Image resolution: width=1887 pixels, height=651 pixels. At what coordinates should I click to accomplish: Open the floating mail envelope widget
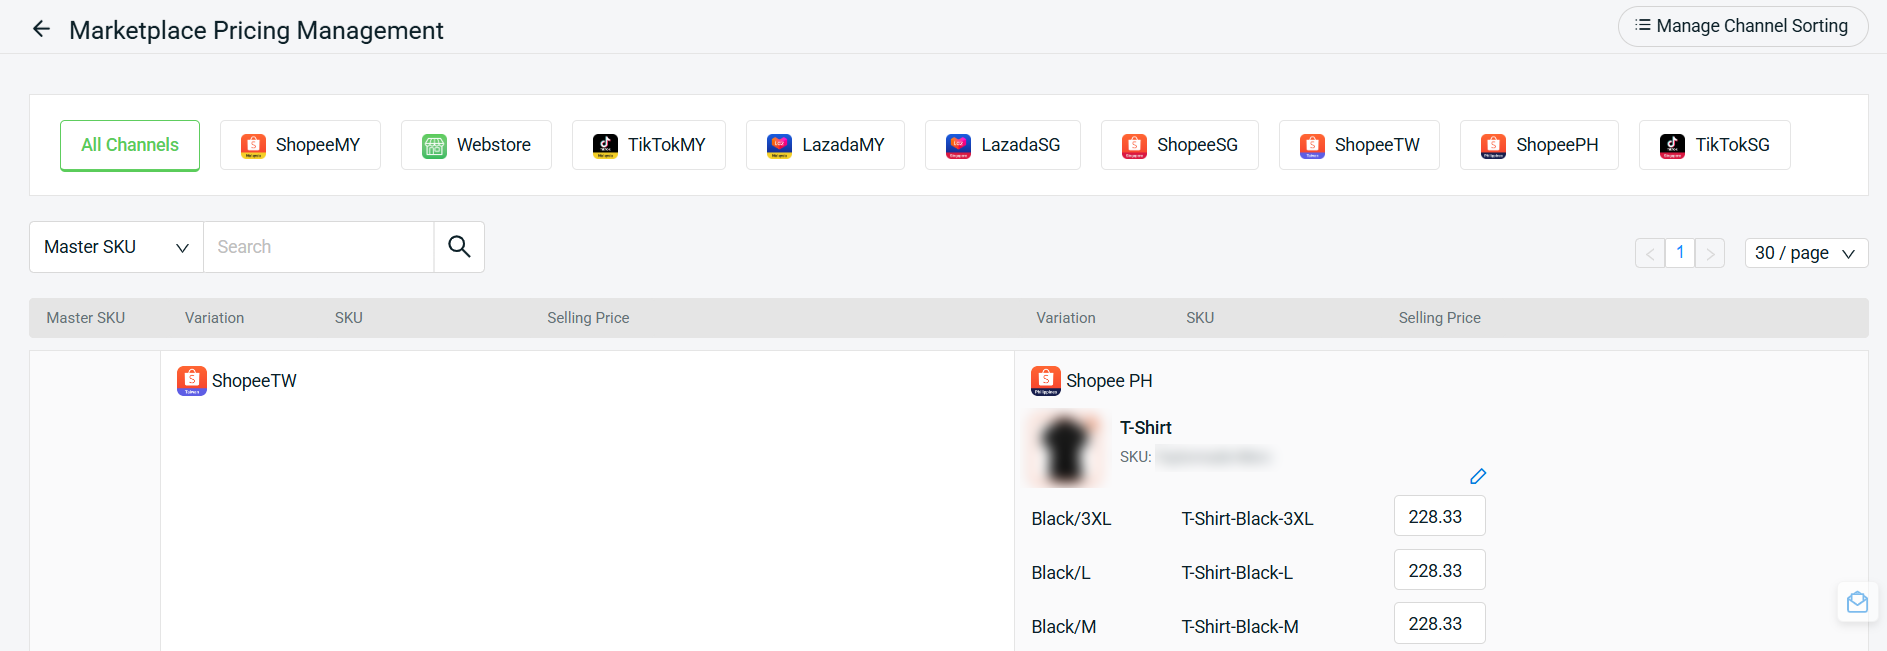[1857, 602]
